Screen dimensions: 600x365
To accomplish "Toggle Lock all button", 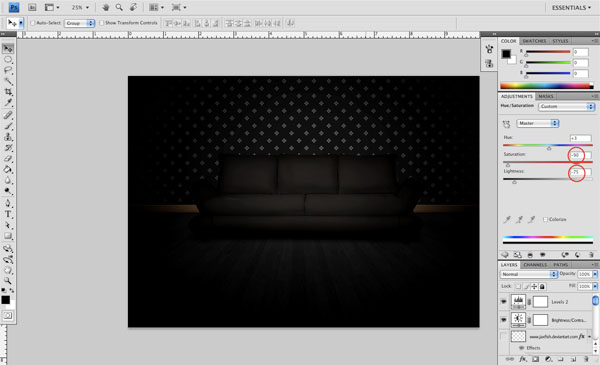I will (x=542, y=286).
